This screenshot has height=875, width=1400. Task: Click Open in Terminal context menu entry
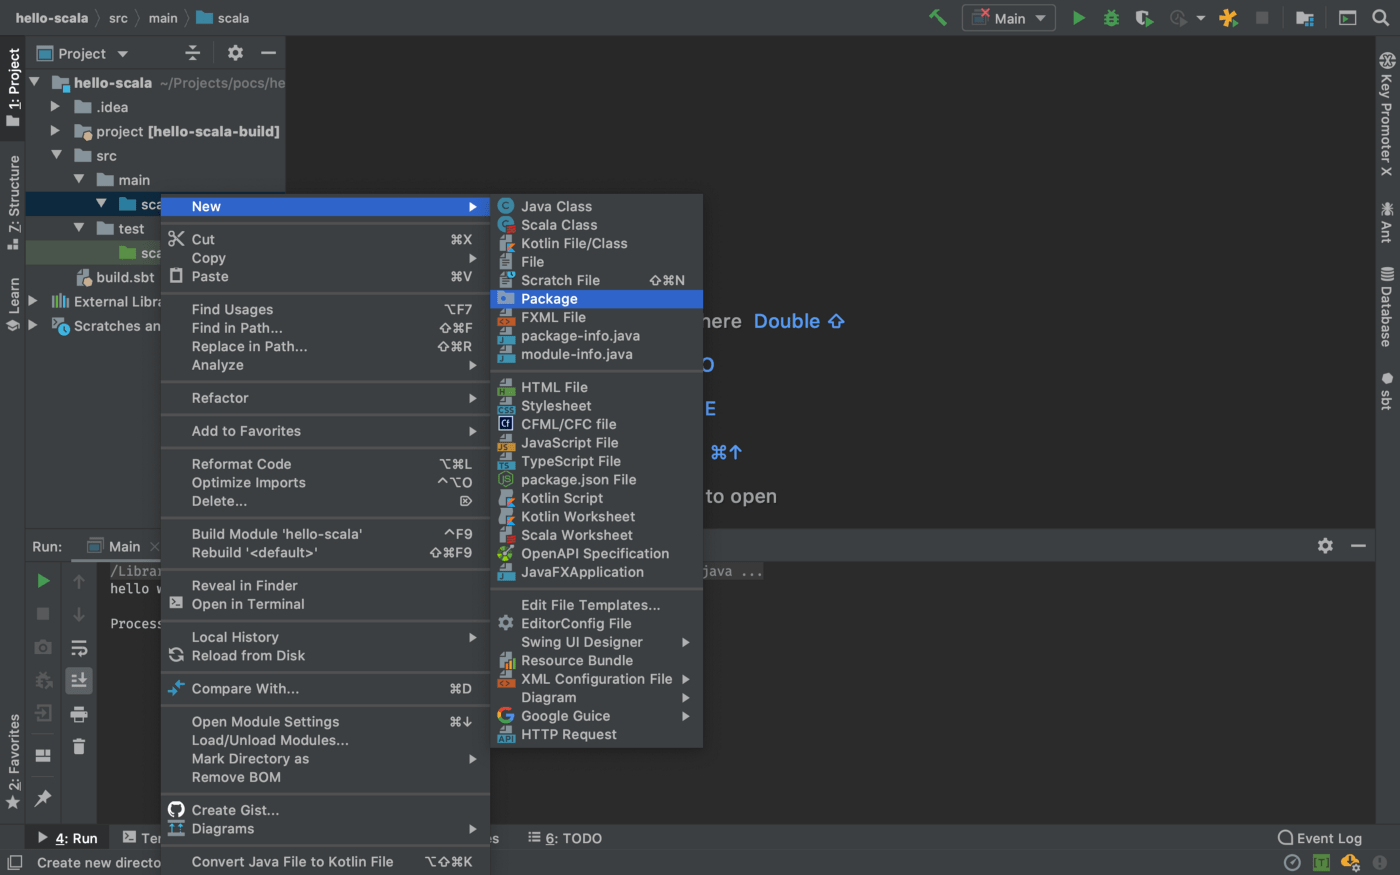click(x=248, y=604)
